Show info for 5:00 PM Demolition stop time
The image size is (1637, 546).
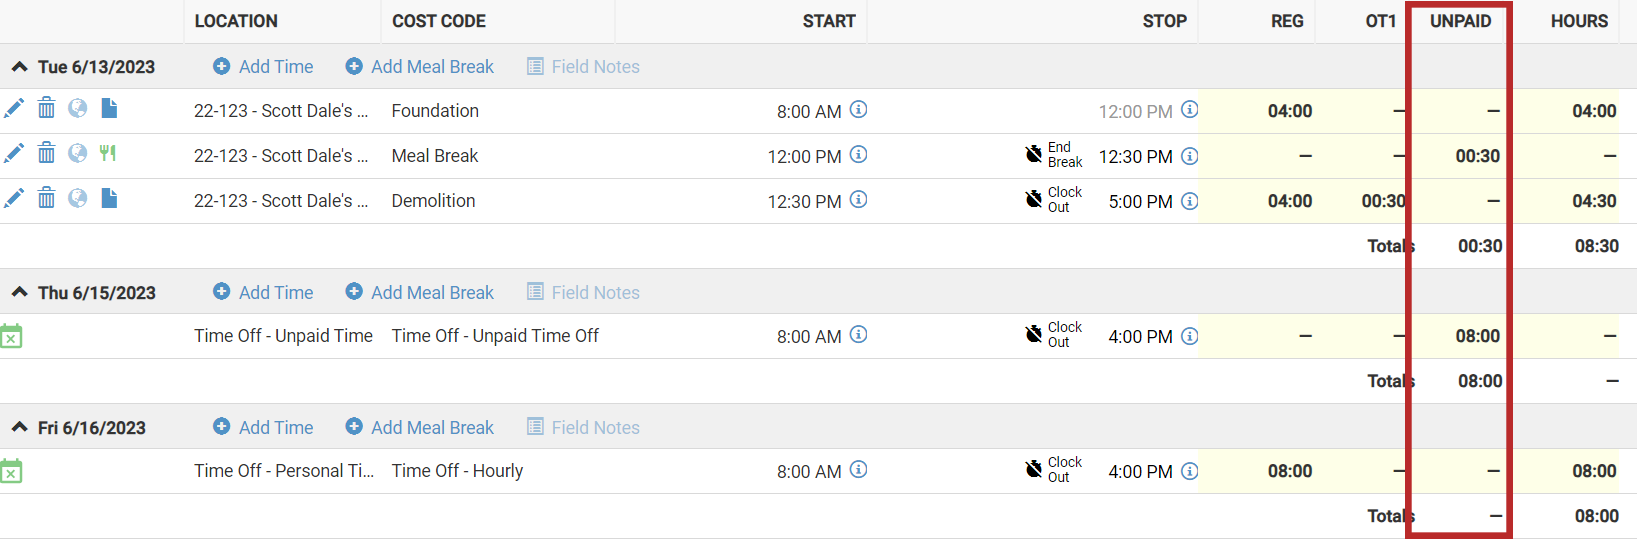[x=1189, y=201]
